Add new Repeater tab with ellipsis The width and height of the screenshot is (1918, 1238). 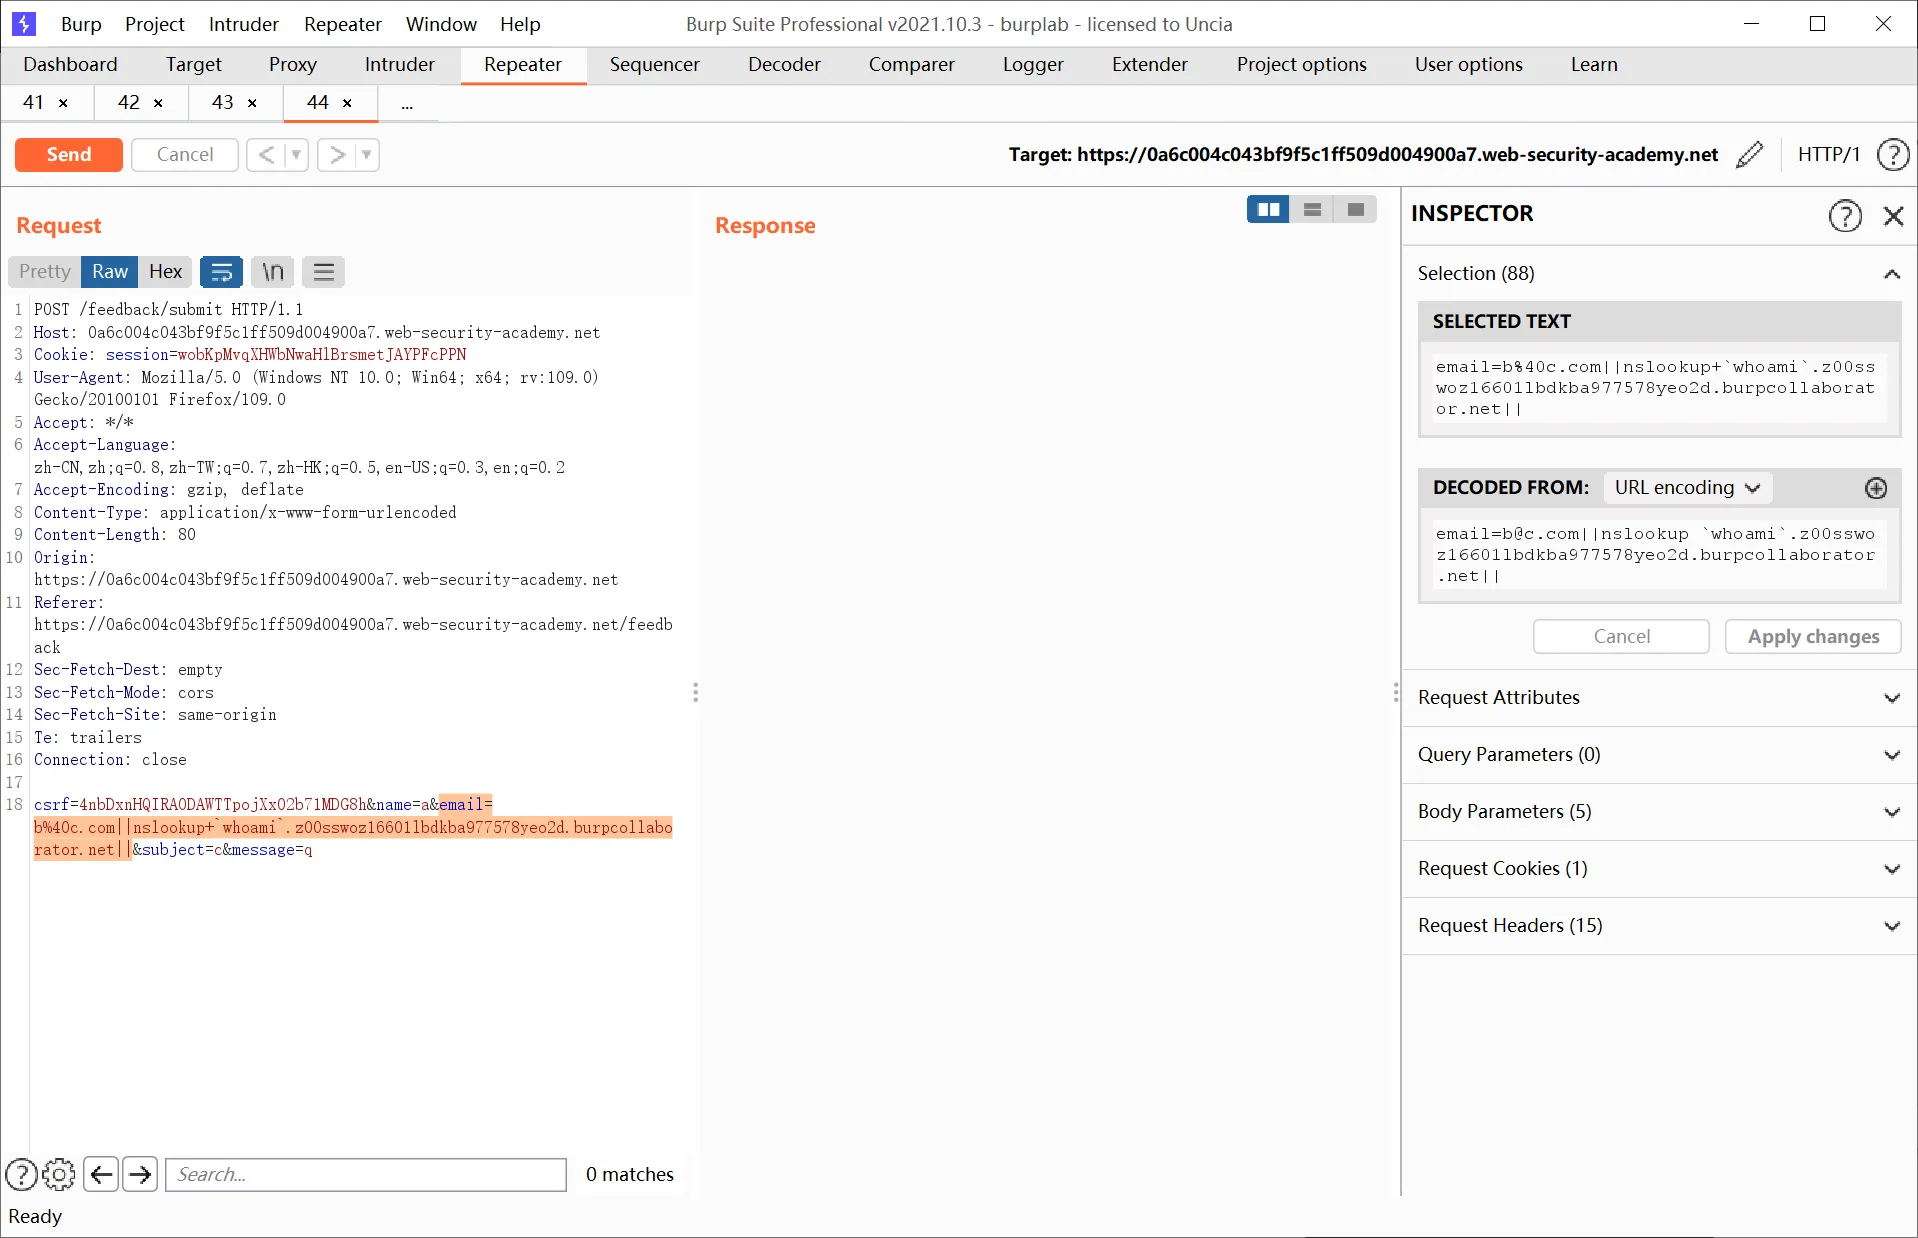(407, 104)
